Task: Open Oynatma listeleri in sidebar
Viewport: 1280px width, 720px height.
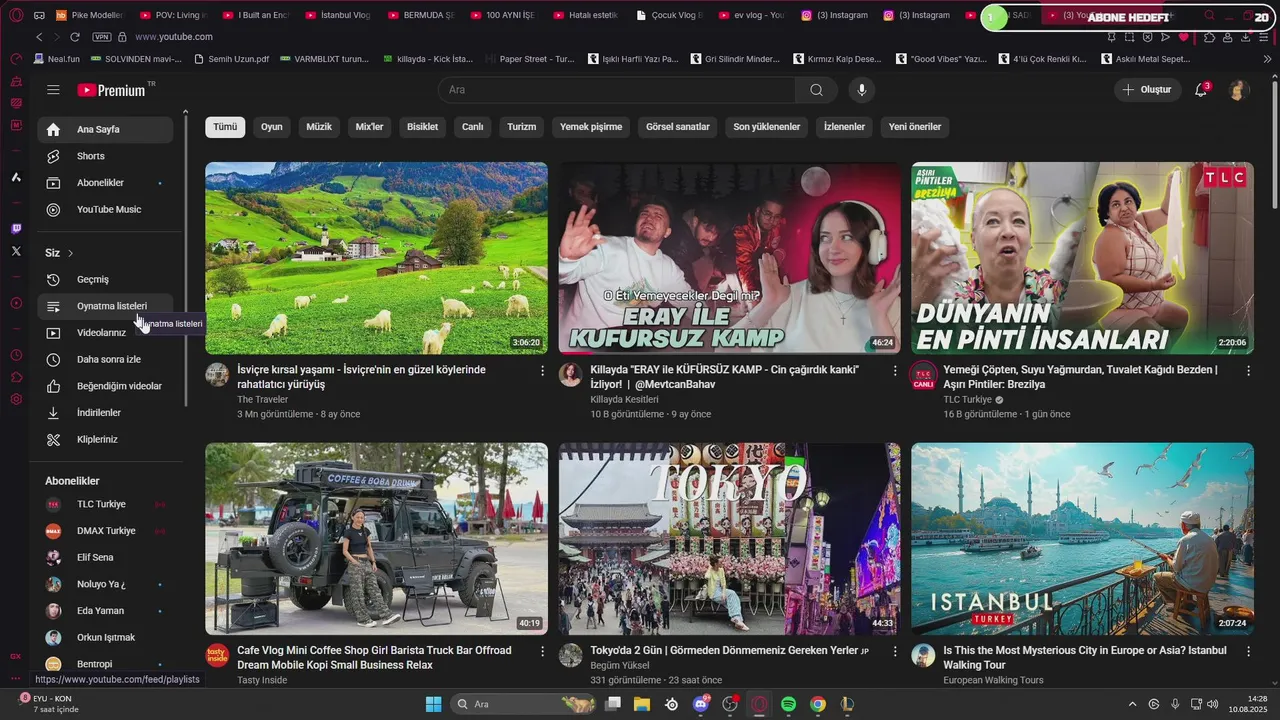Action: click(x=104, y=306)
